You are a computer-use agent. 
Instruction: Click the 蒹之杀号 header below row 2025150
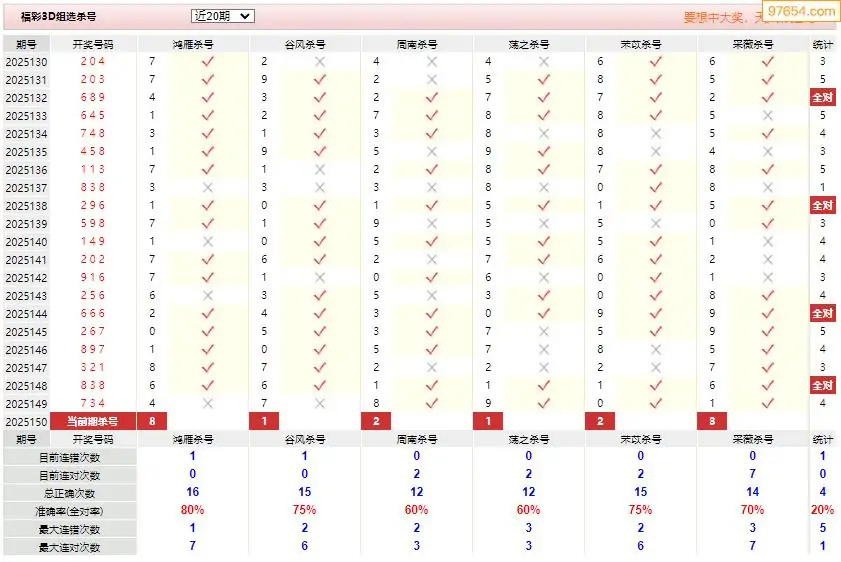click(529, 440)
